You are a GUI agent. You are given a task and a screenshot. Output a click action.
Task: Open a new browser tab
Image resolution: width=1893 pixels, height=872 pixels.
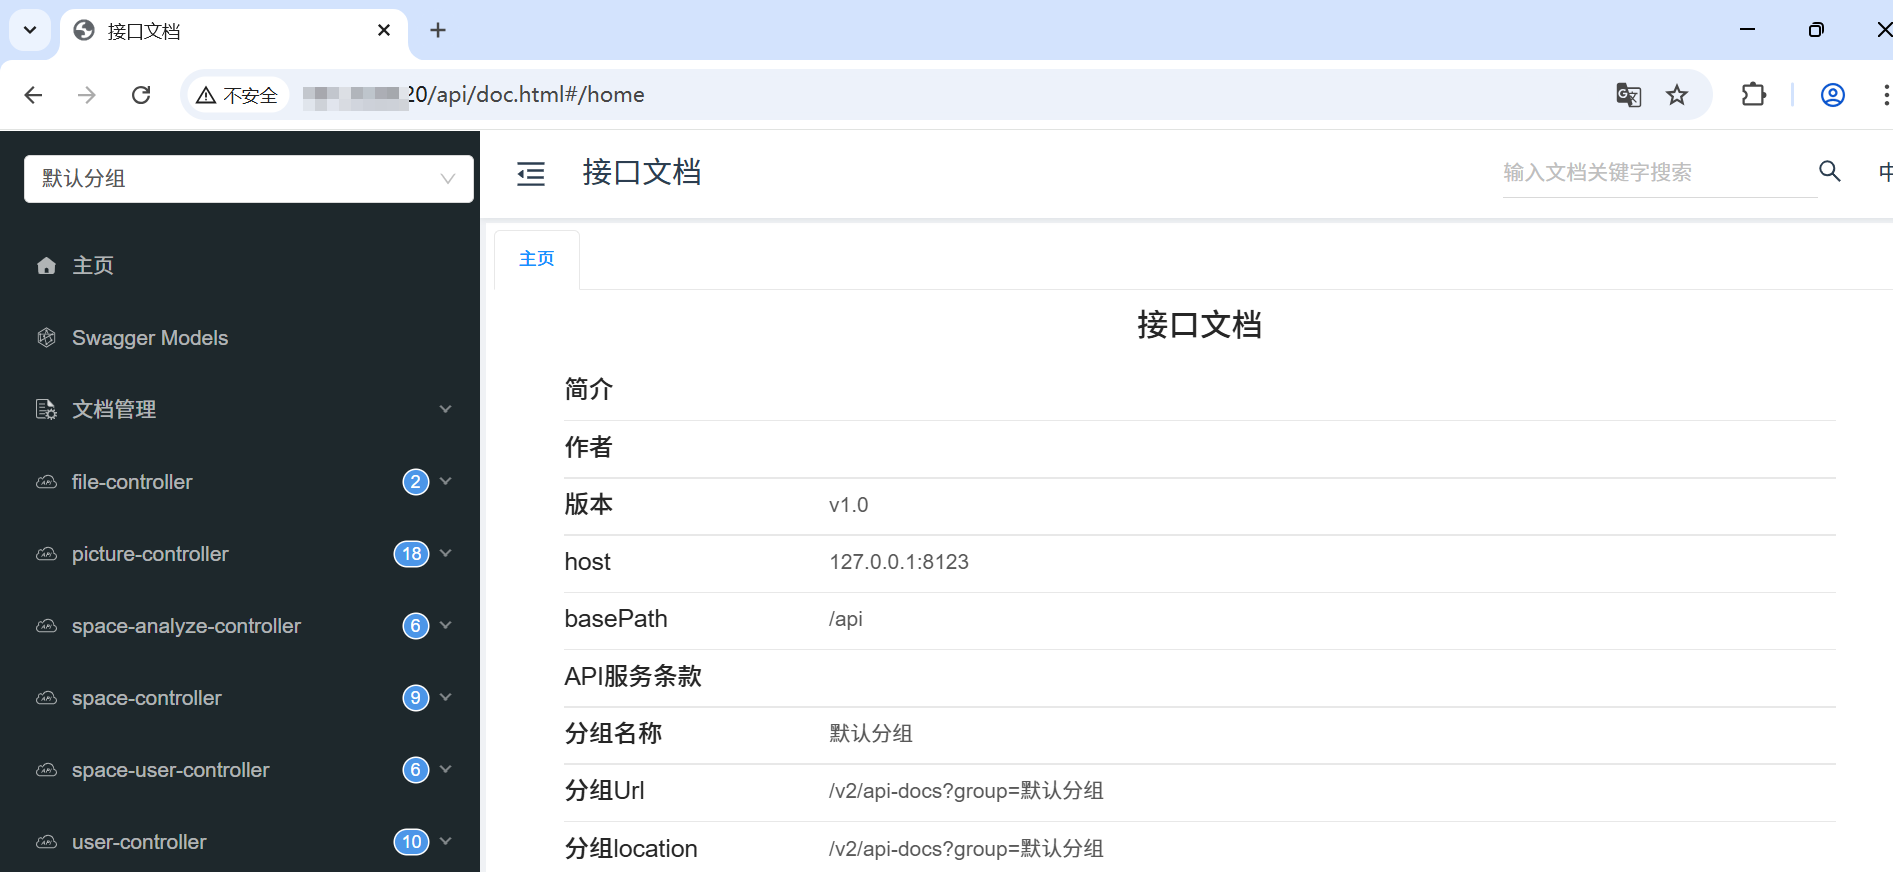(438, 31)
